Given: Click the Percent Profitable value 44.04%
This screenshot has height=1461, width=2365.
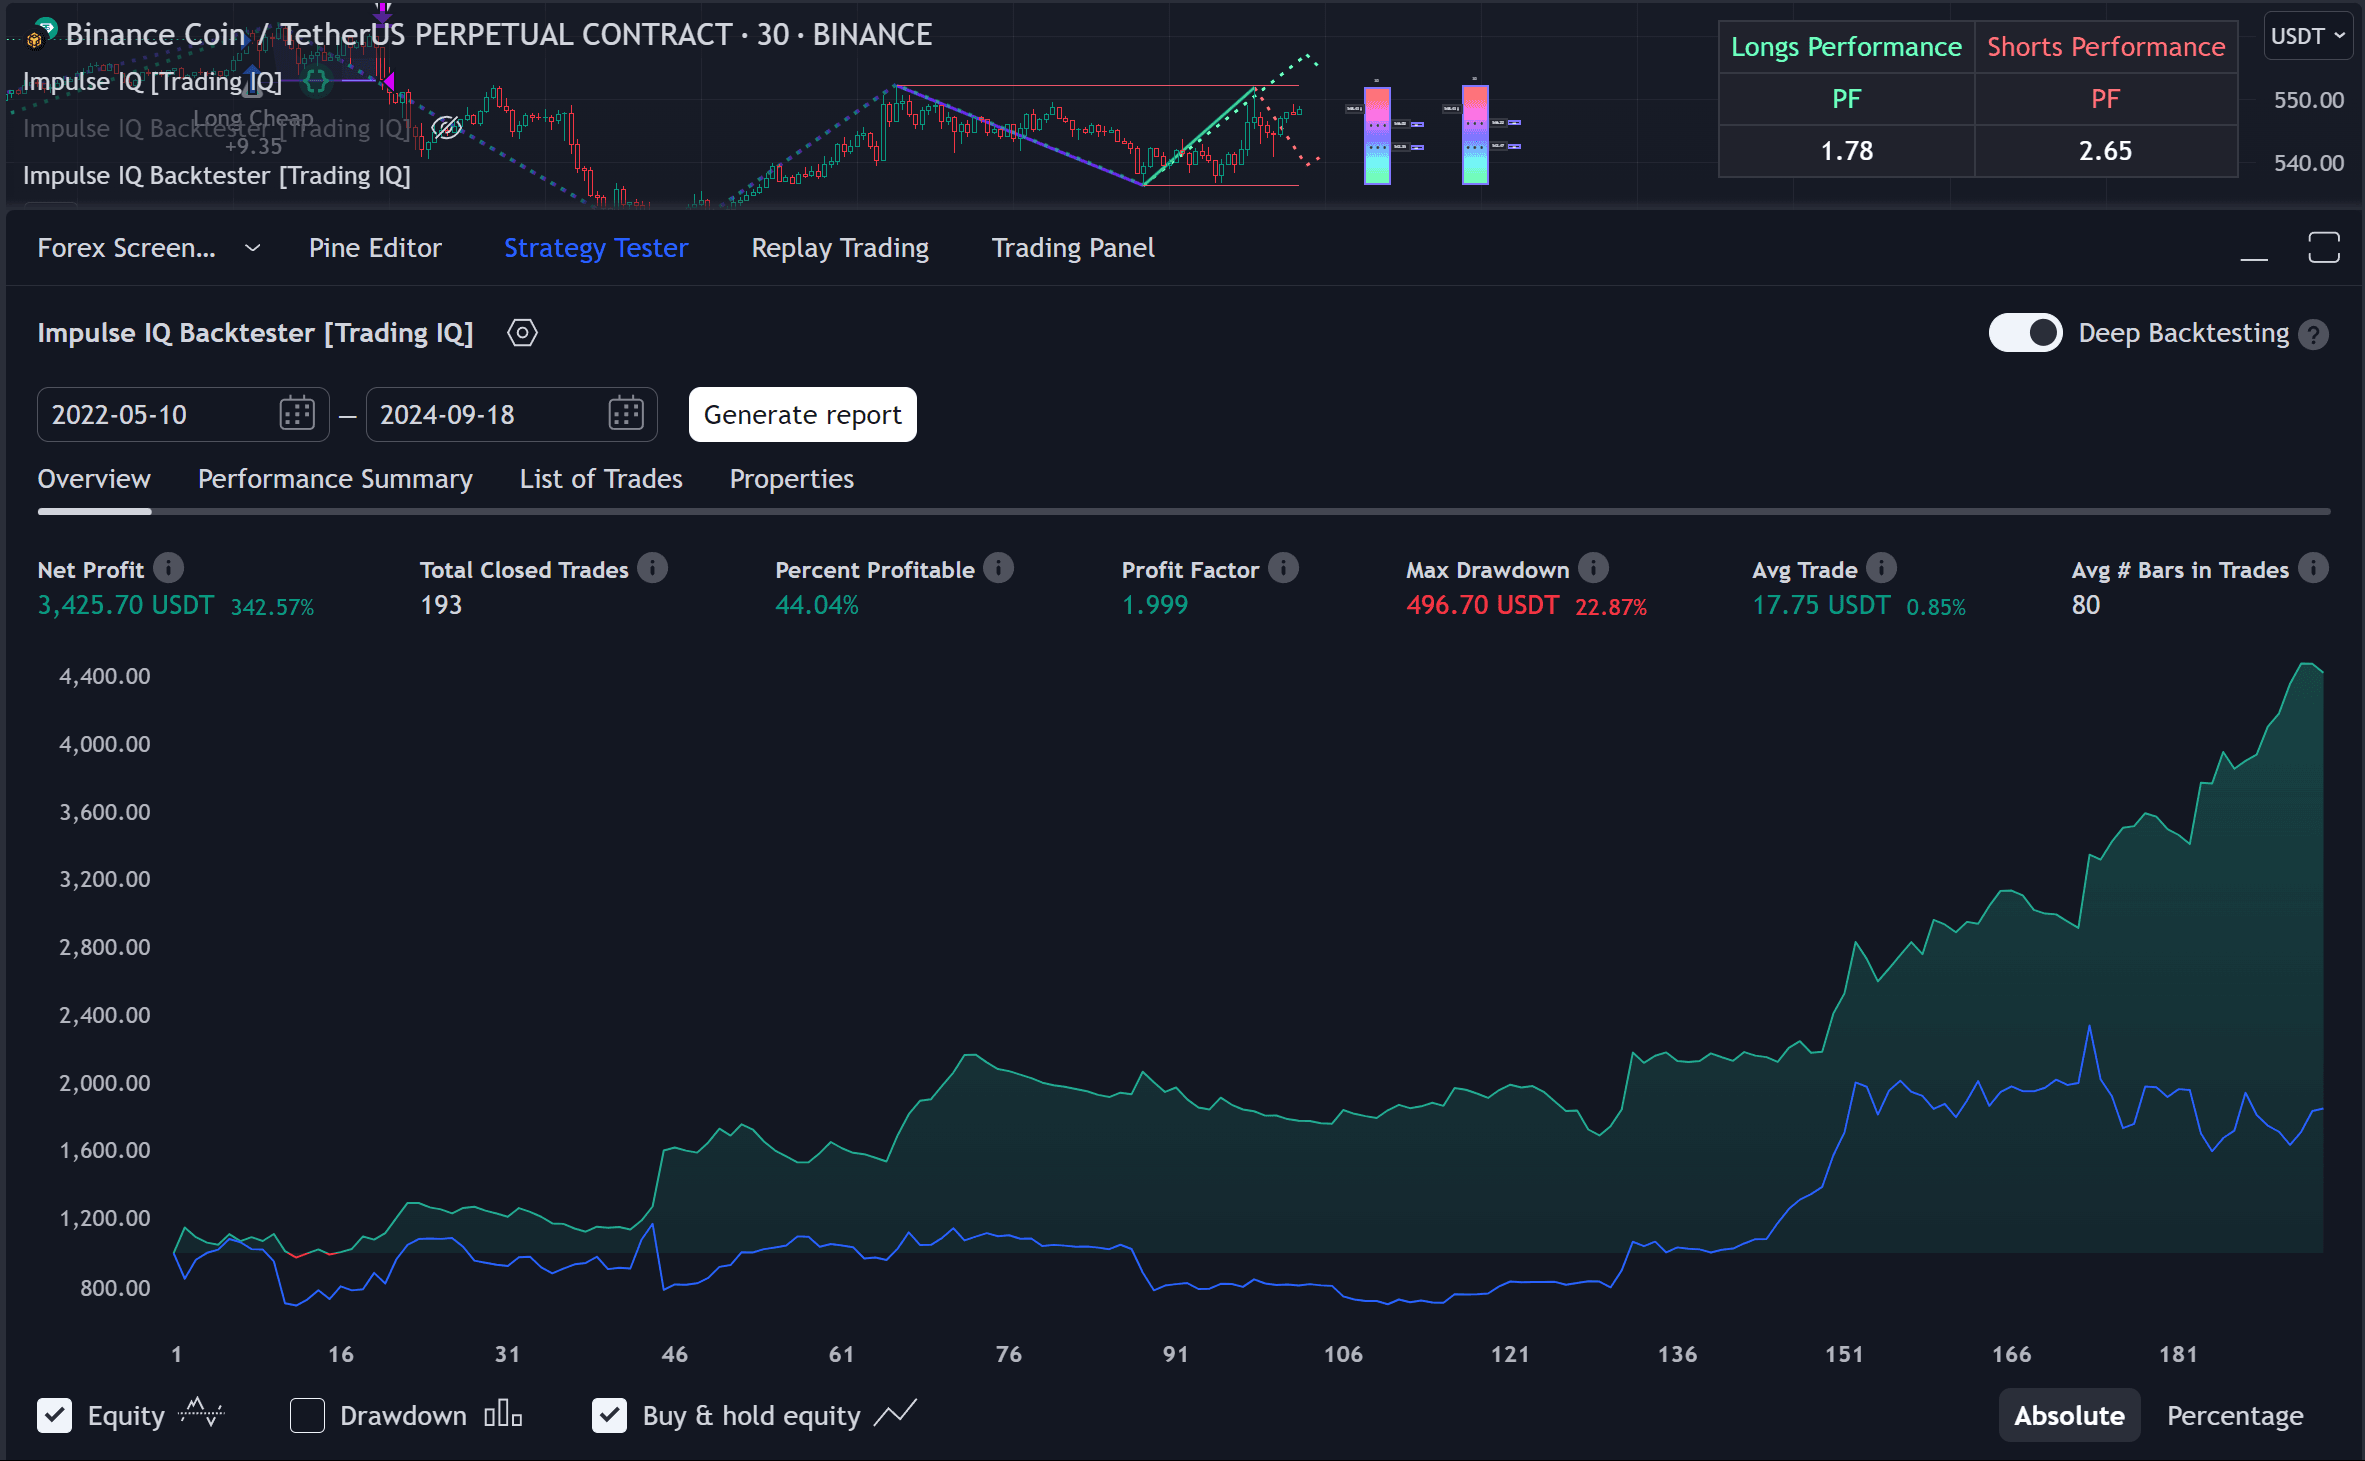Looking at the screenshot, I should [x=817, y=605].
